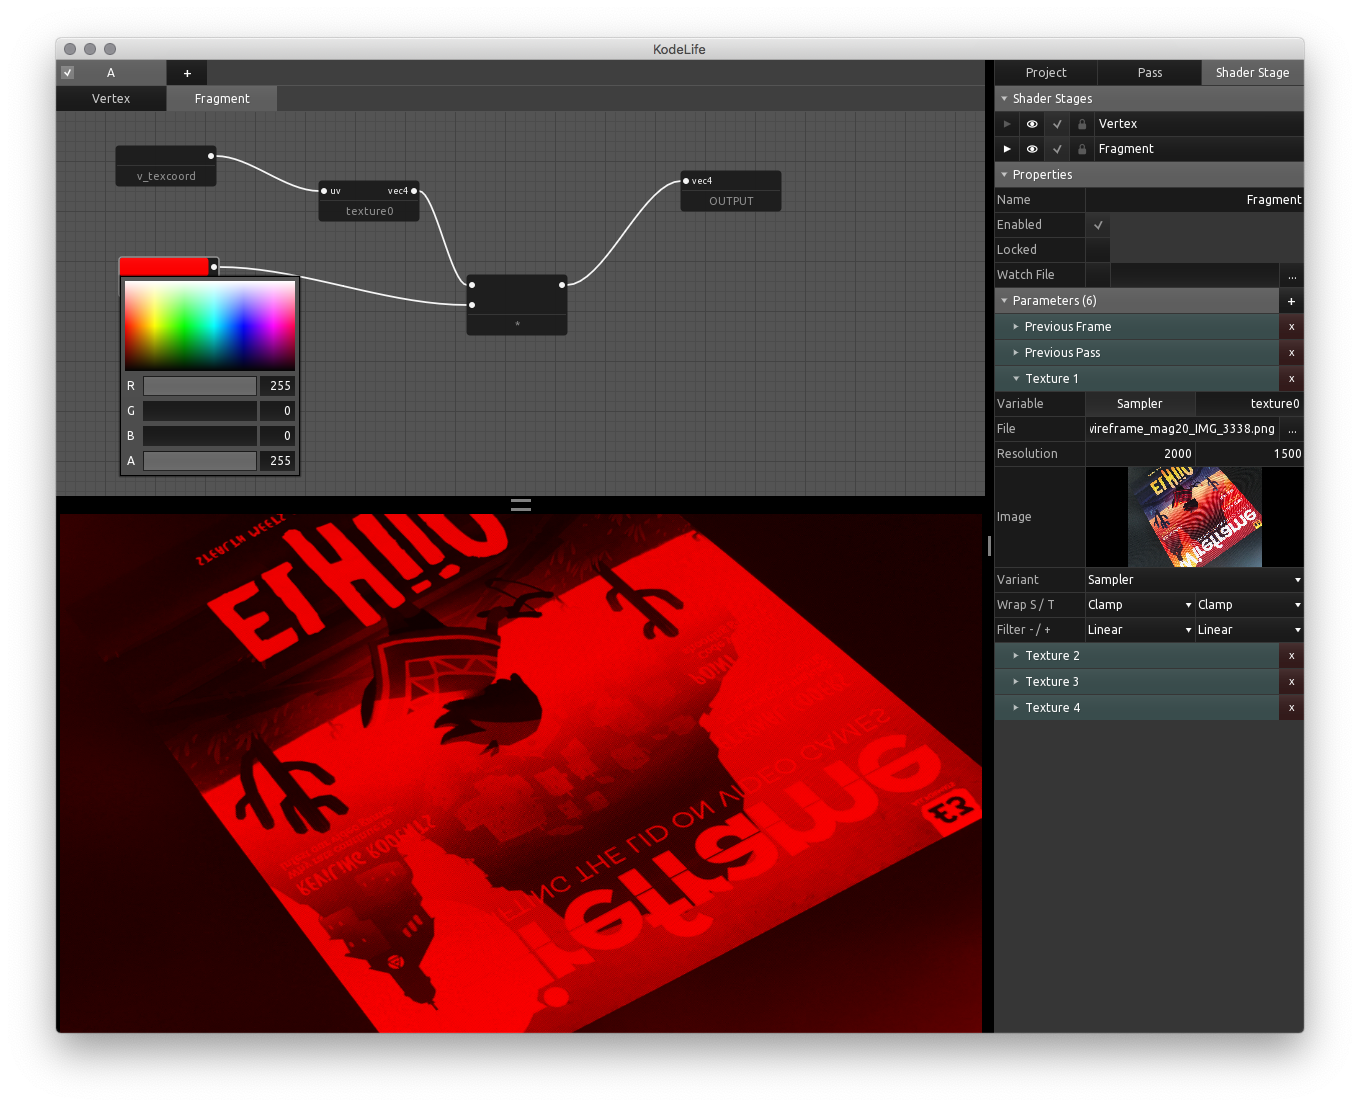The image size is (1360, 1107).
Task: Edit the R value field 255
Action: pos(277,386)
